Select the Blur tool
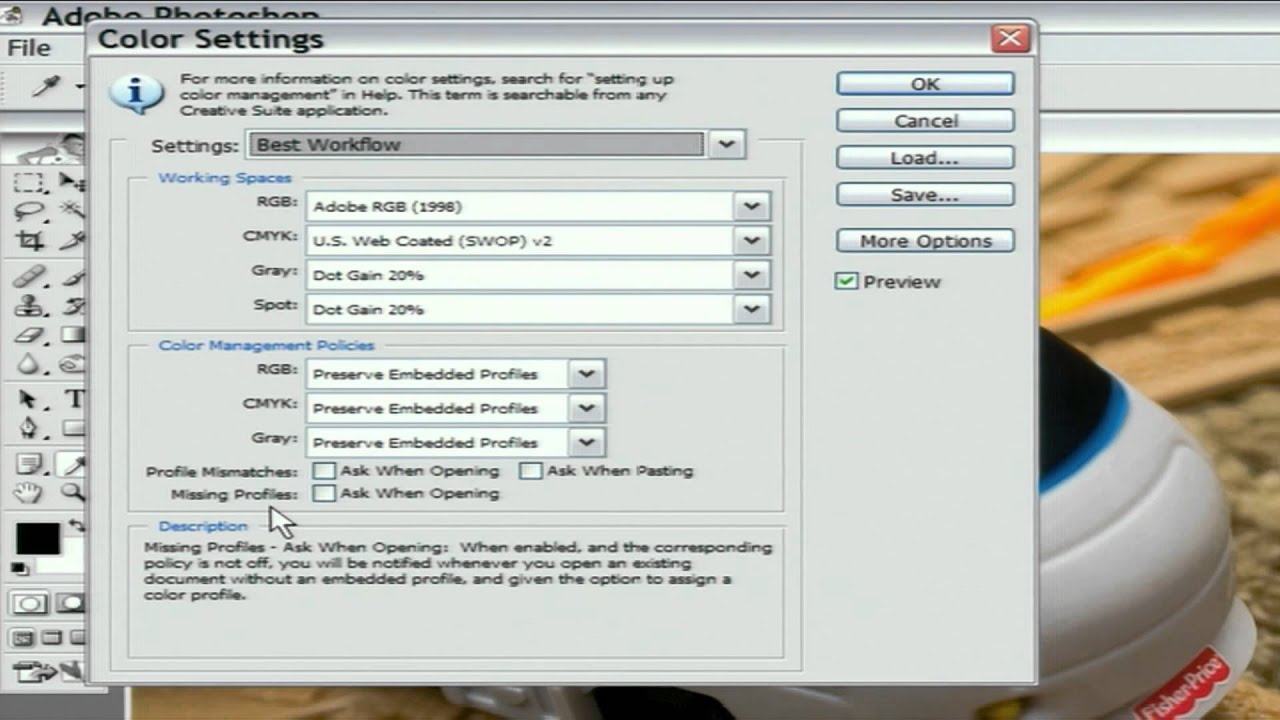The height and width of the screenshot is (720, 1280). (x=29, y=364)
